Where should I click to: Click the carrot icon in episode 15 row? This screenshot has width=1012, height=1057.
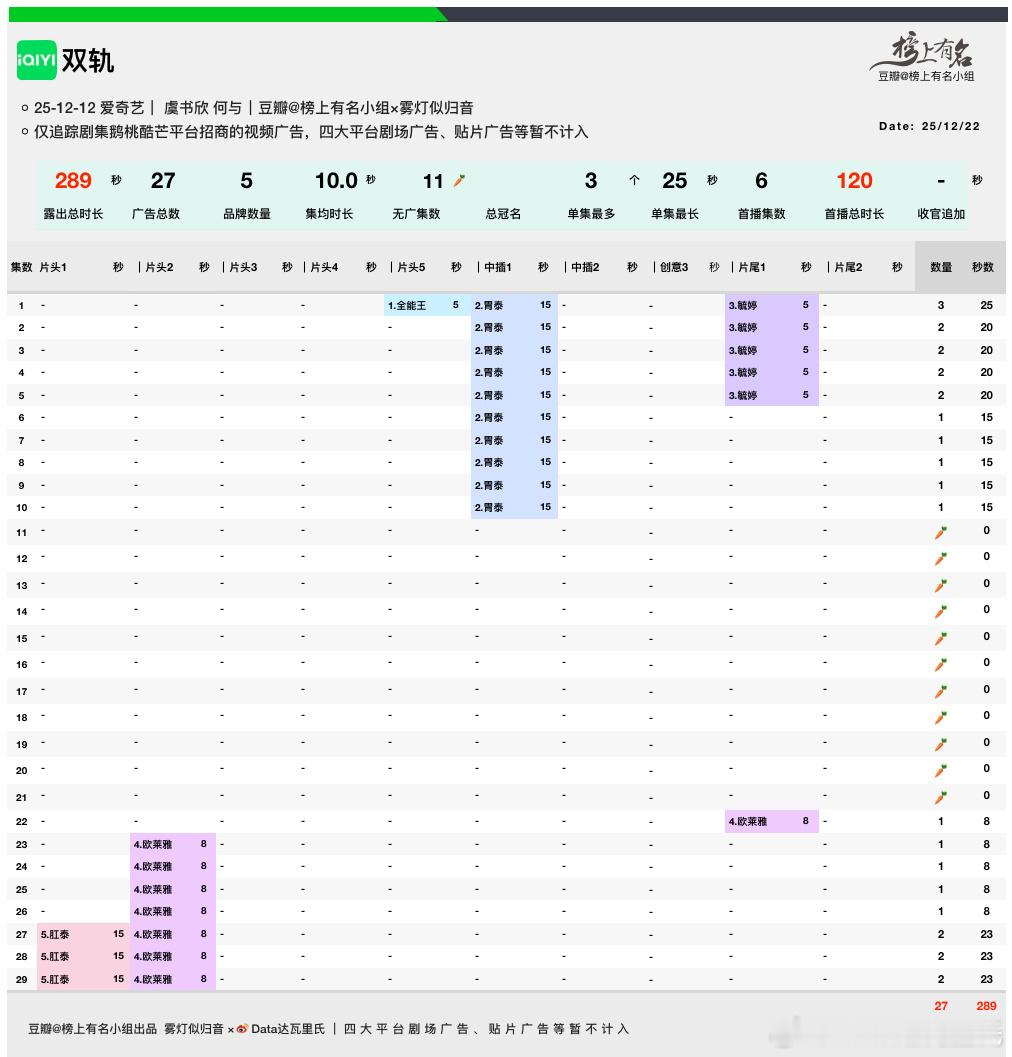tap(941, 638)
